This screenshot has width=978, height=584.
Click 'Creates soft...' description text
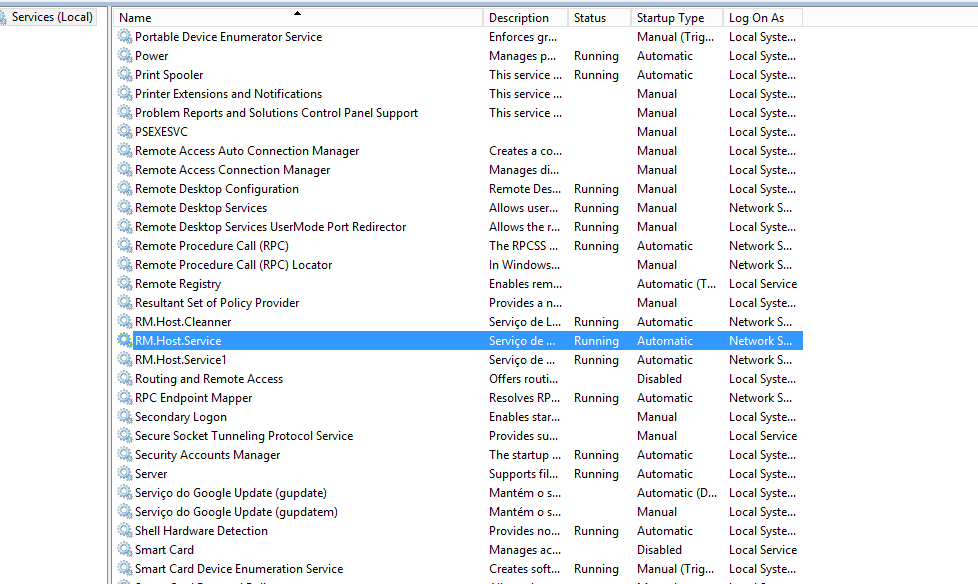coord(524,569)
